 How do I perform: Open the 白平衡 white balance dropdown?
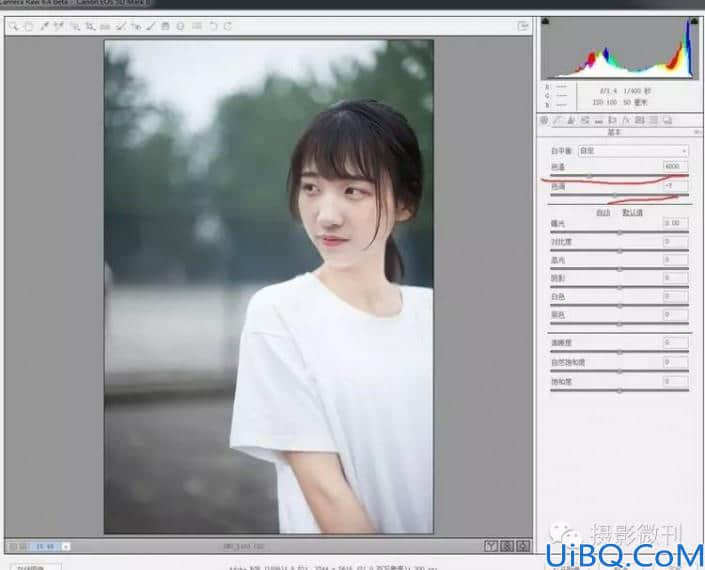(x=633, y=151)
